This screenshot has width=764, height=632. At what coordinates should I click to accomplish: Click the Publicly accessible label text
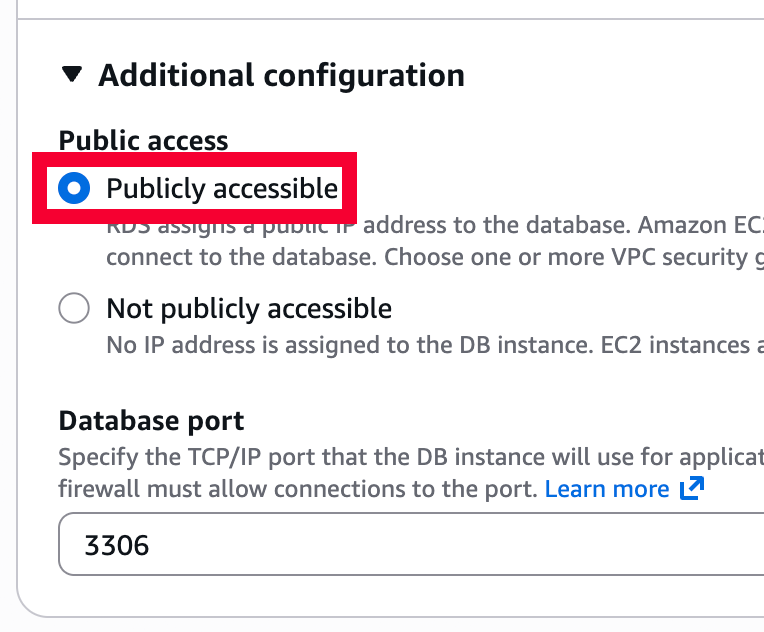222,188
